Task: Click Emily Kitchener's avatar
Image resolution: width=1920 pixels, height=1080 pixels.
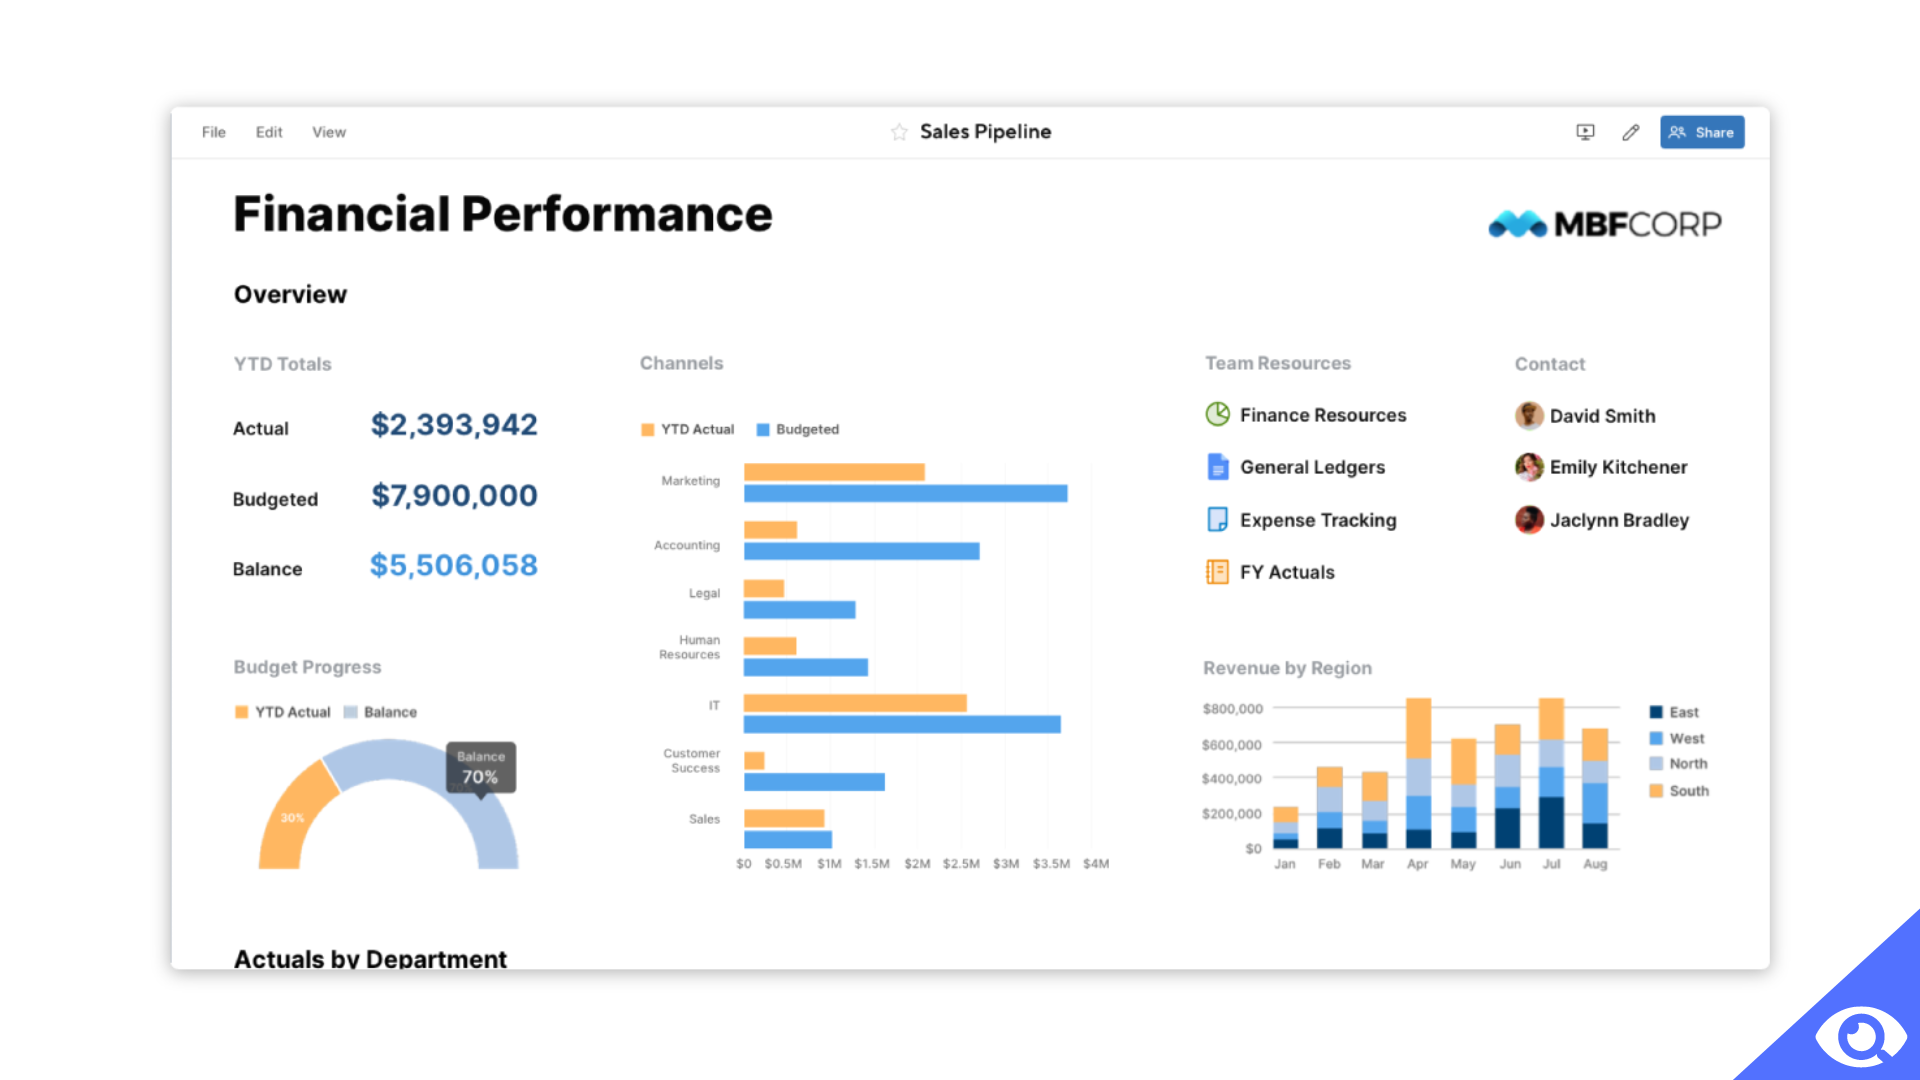Action: pos(1528,467)
